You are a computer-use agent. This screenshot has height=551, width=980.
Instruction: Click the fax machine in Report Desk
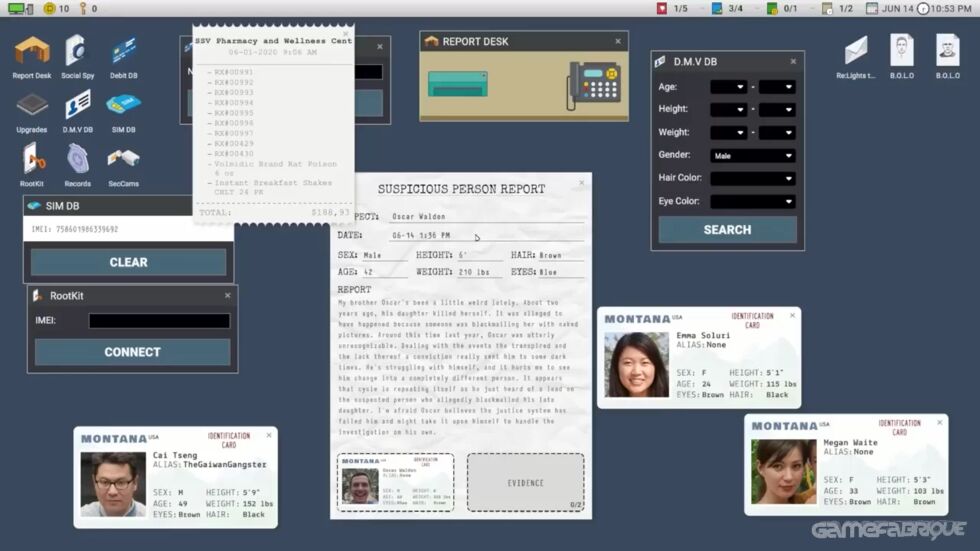[458, 84]
